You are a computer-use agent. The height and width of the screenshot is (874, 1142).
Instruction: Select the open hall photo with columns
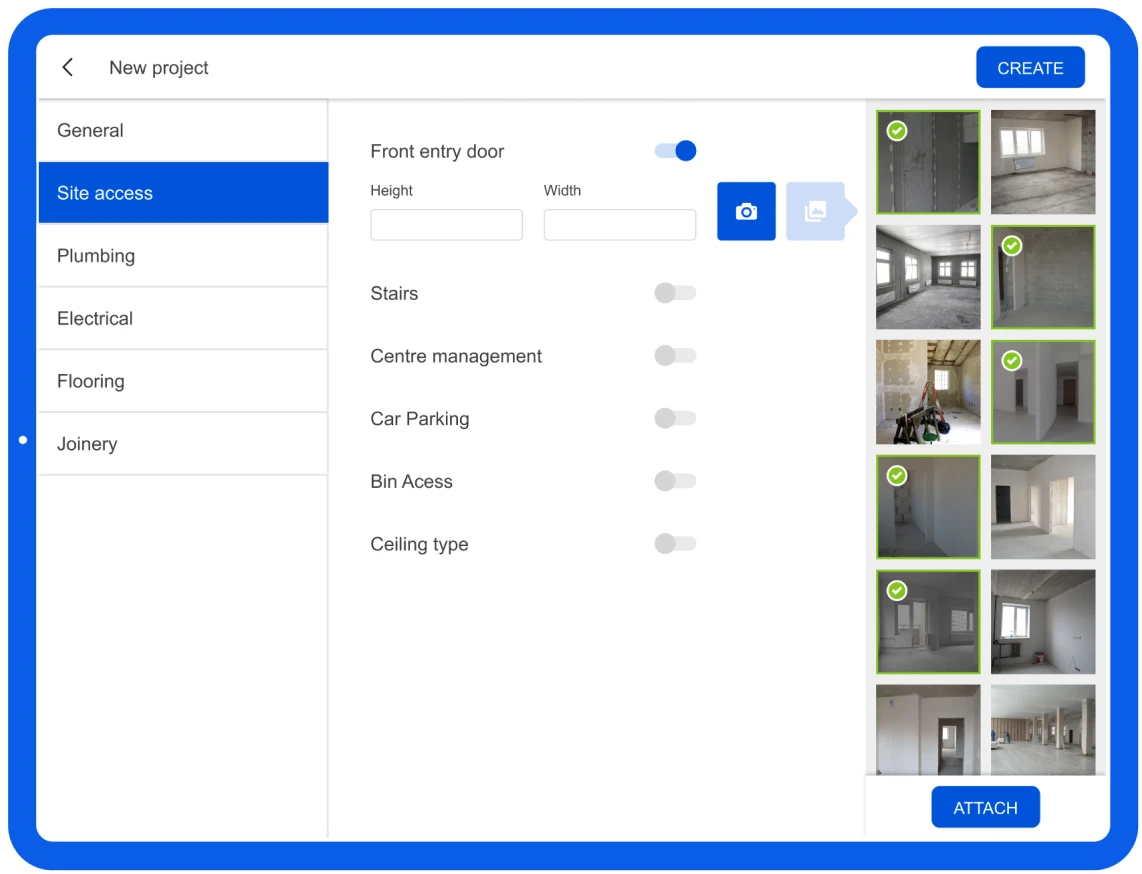(x=1042, y=730)
